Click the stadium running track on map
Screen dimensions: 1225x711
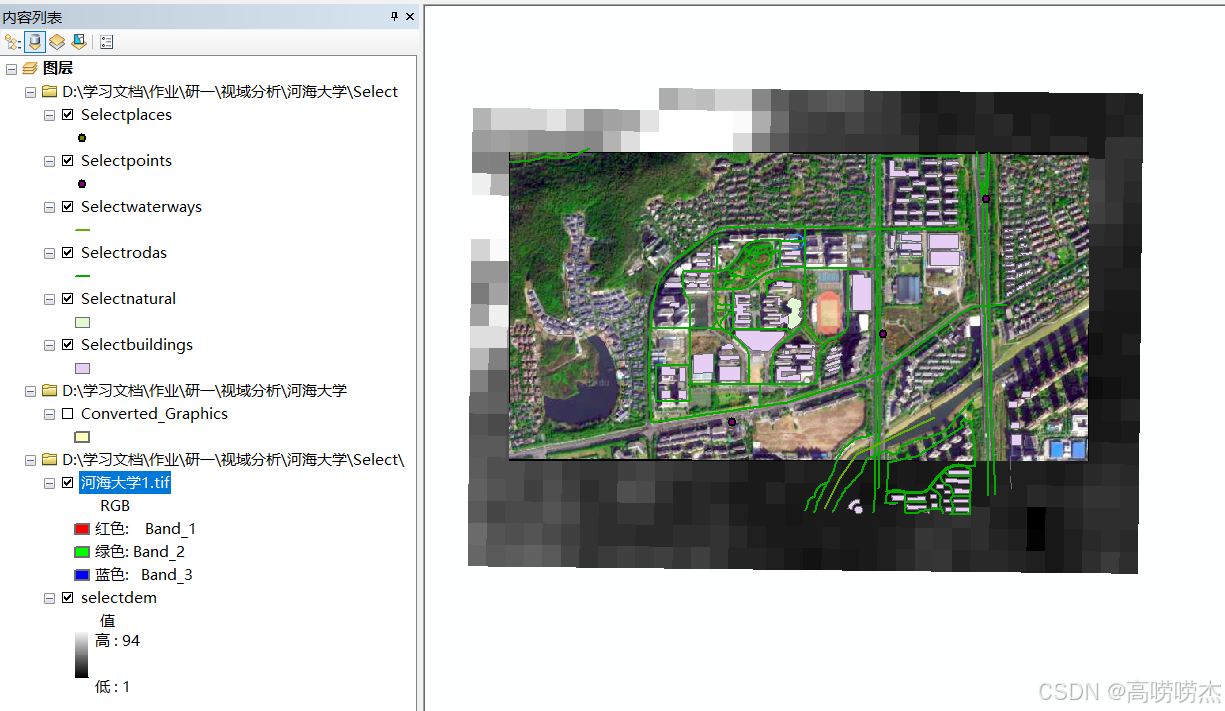click(x=828, y=313)
